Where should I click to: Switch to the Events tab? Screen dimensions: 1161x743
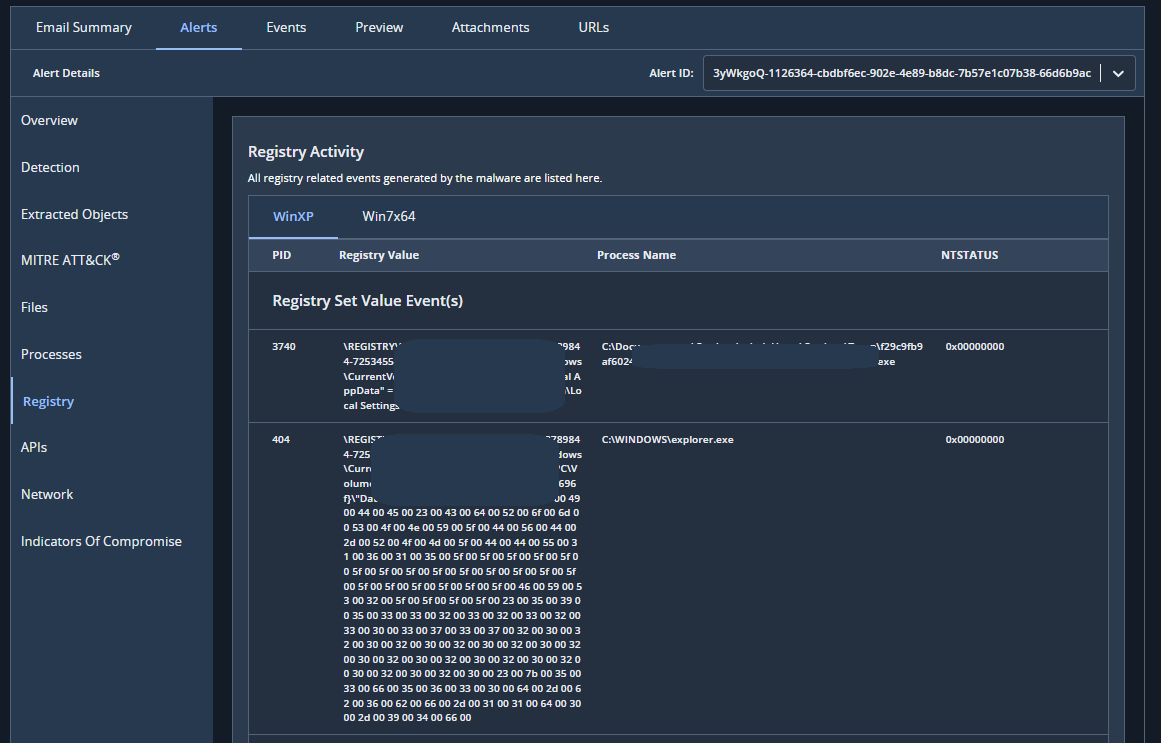pos(286,27)
